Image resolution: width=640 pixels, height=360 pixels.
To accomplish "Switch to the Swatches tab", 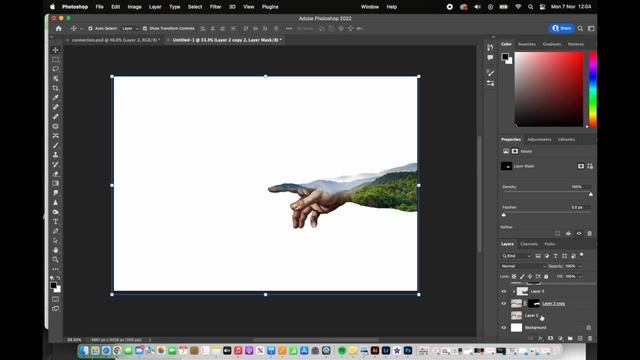I will pyautogui.click(x=527, y=44).
